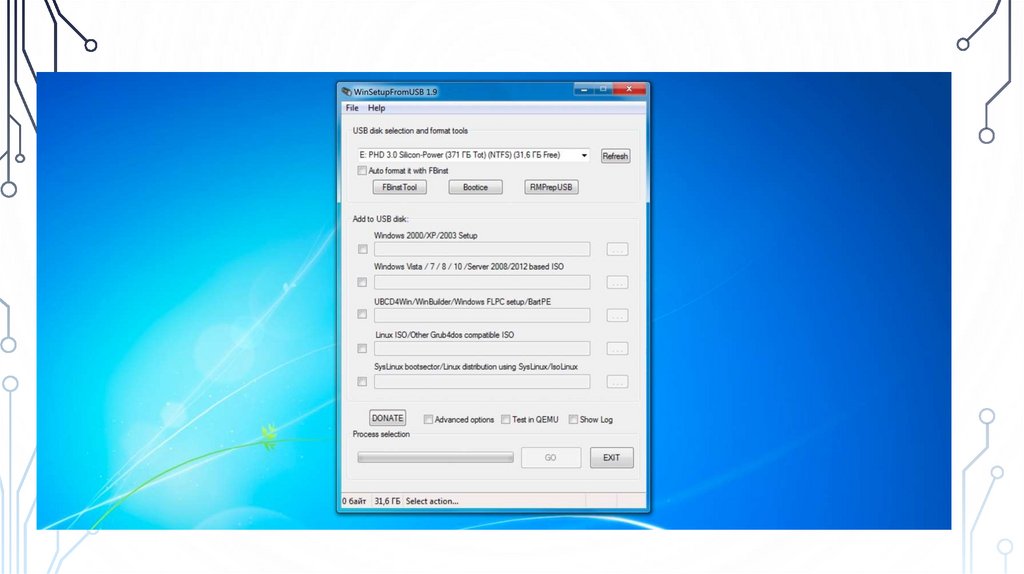Browse for Windows Vista/7/8/10 ISO file
The height and width of the screenshot is (574, 1024).
[617, 282]
